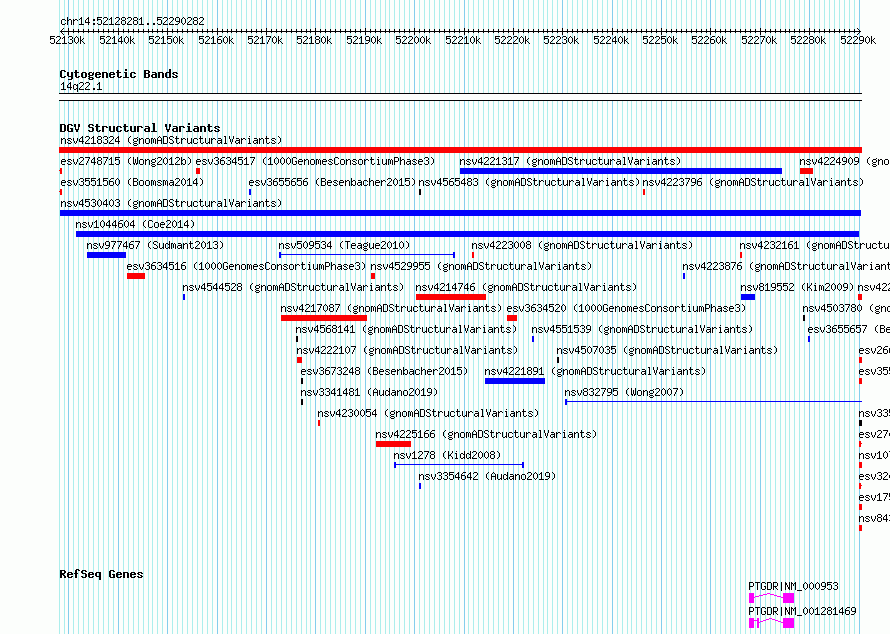Image resolution: width=890 pixels, height=634 pixels.
Task: Open the nsv977467 (Sudmant2013) label
Action: (155, 245)
